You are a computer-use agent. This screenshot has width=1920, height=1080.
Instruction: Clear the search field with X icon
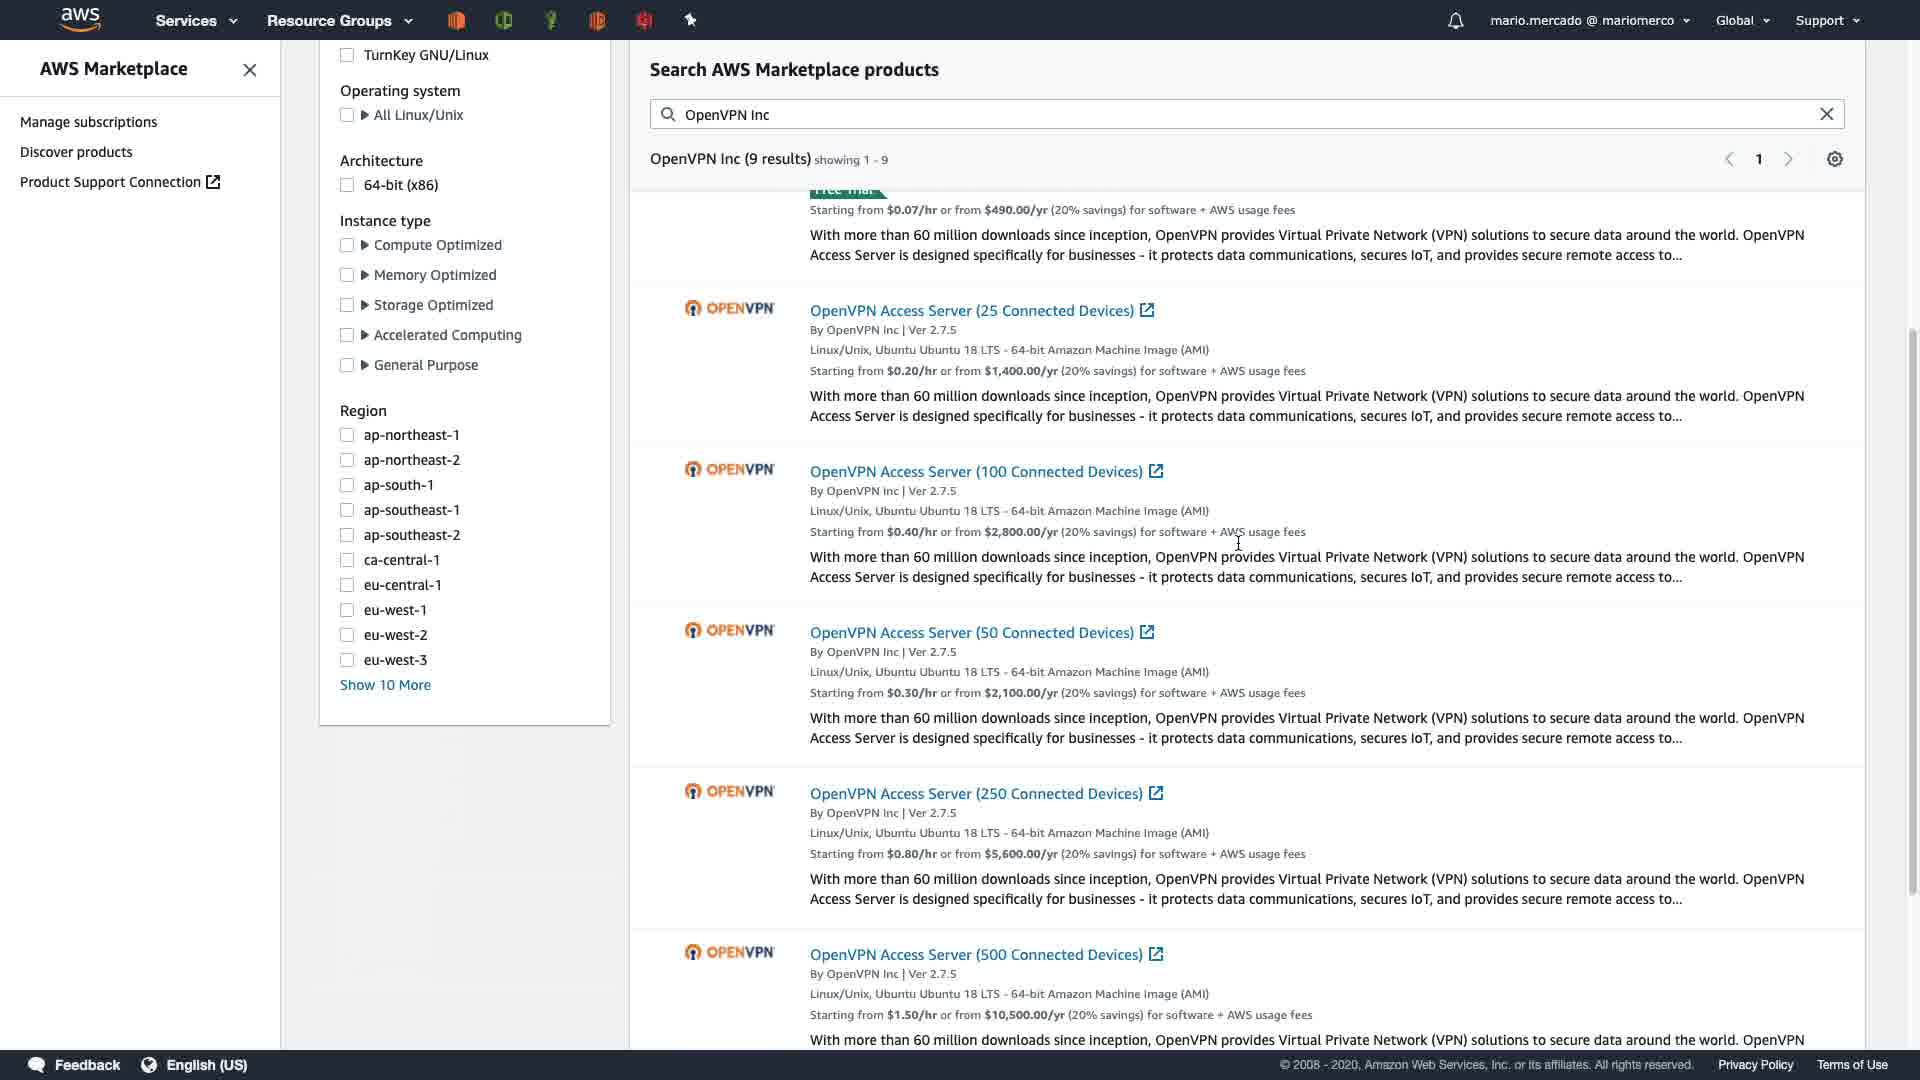coord(1826,114)
